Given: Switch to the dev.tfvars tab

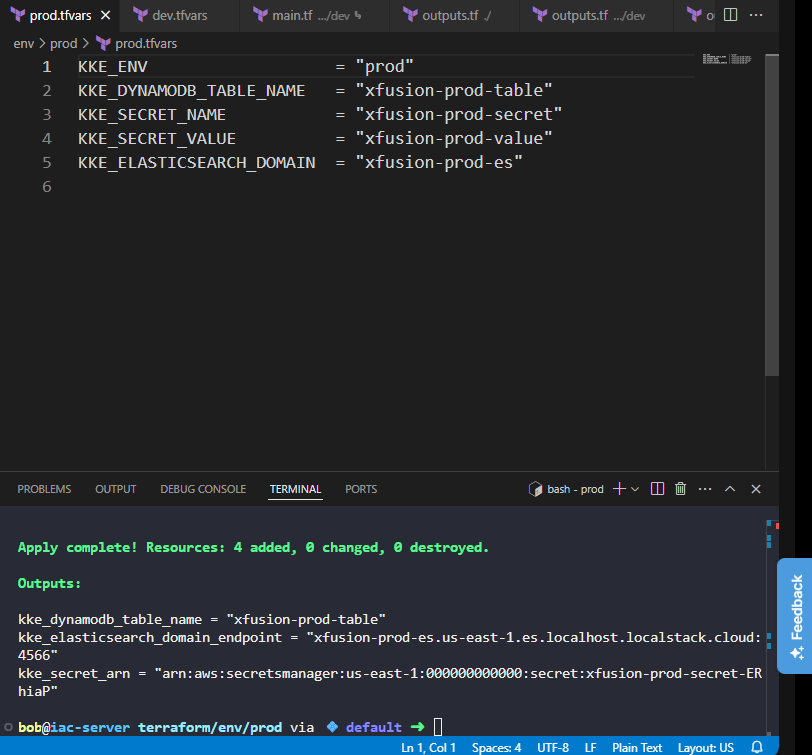Looking at the screenshot, I should pos(179,16).
